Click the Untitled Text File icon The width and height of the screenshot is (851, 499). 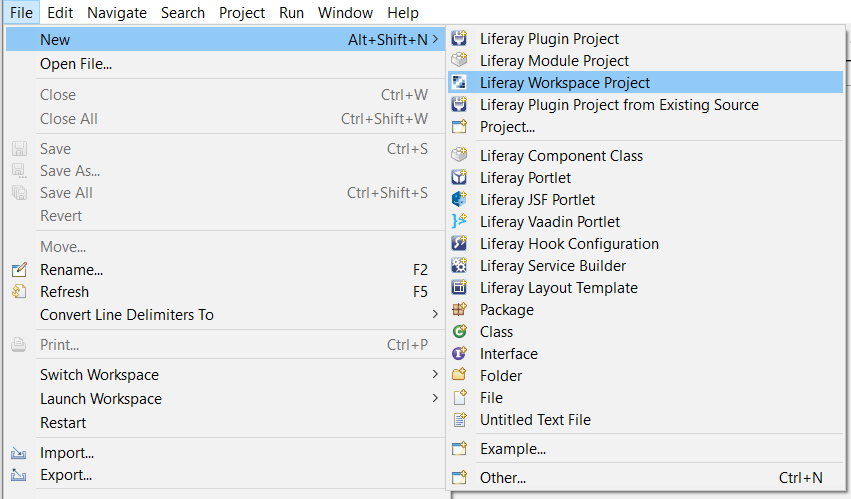pos(459,419)
